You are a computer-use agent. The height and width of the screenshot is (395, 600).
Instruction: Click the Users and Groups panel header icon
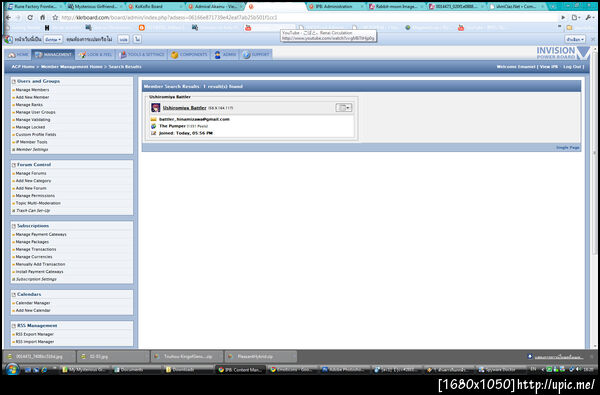pyautogui.click(x=14, y=82)
